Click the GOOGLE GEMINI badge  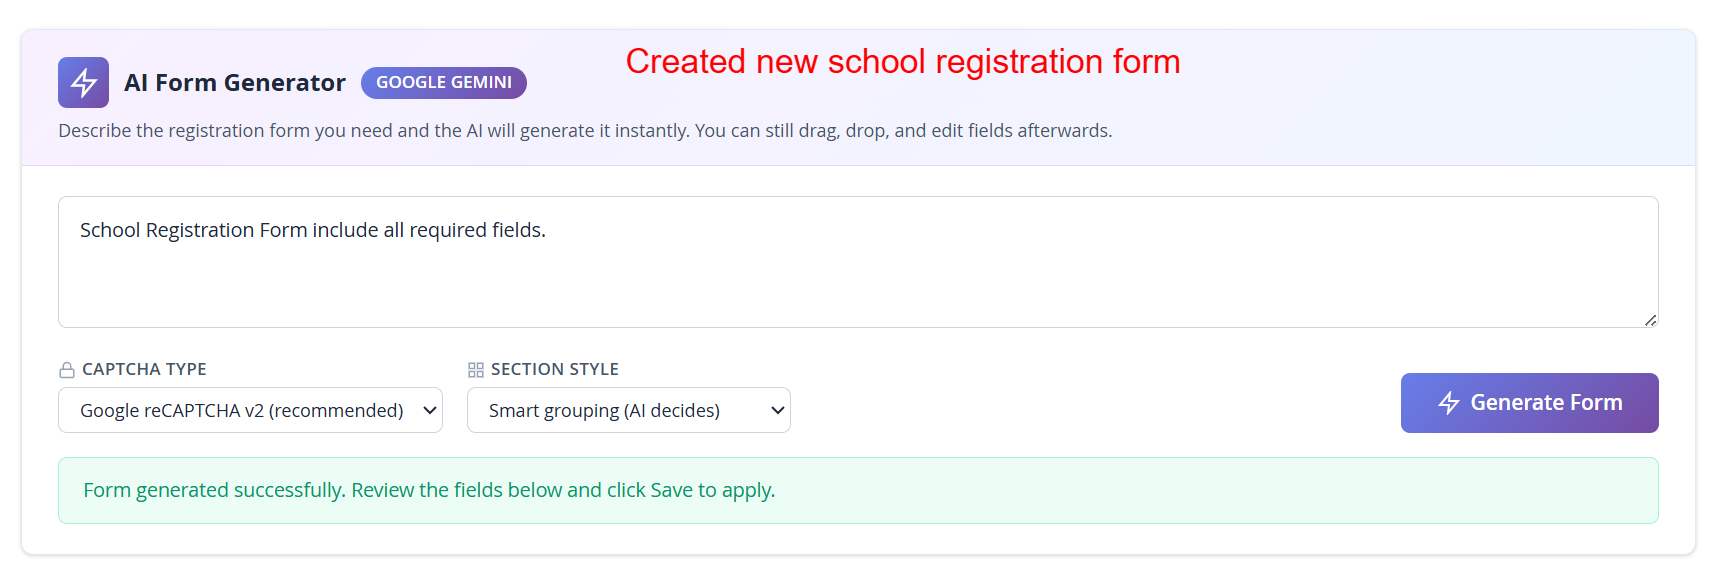click(443, 82)
